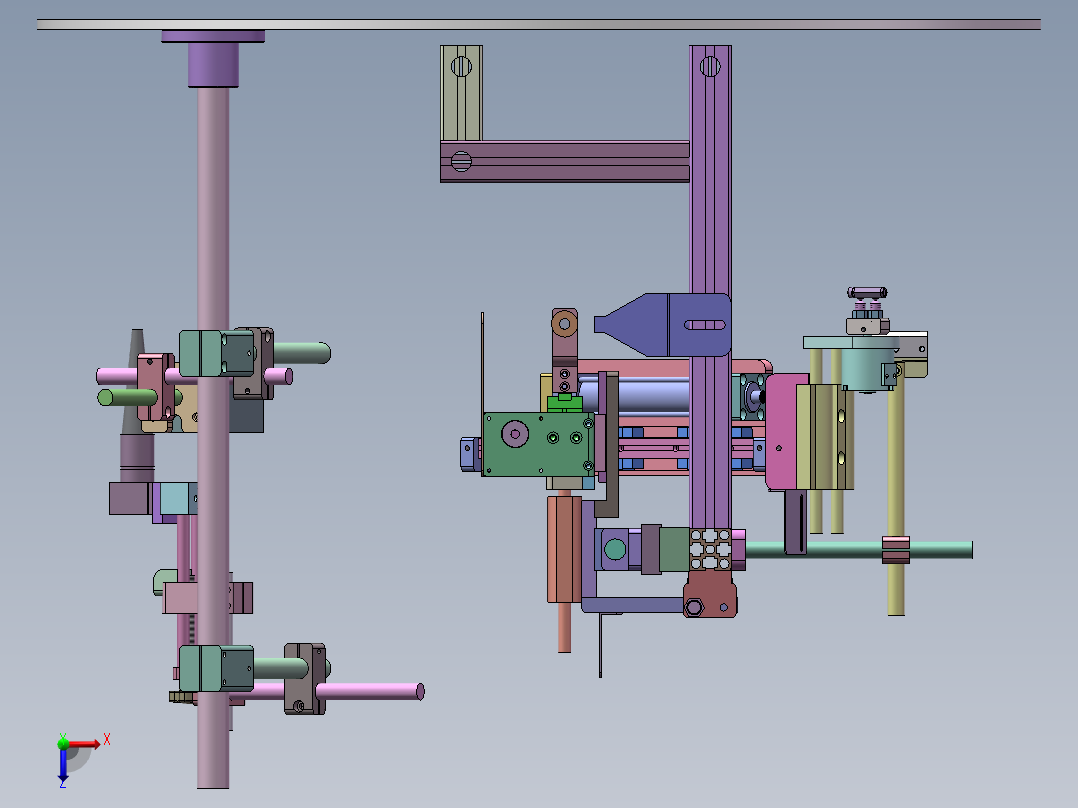Select the pink block on the lower left shaft

(180, 598)
